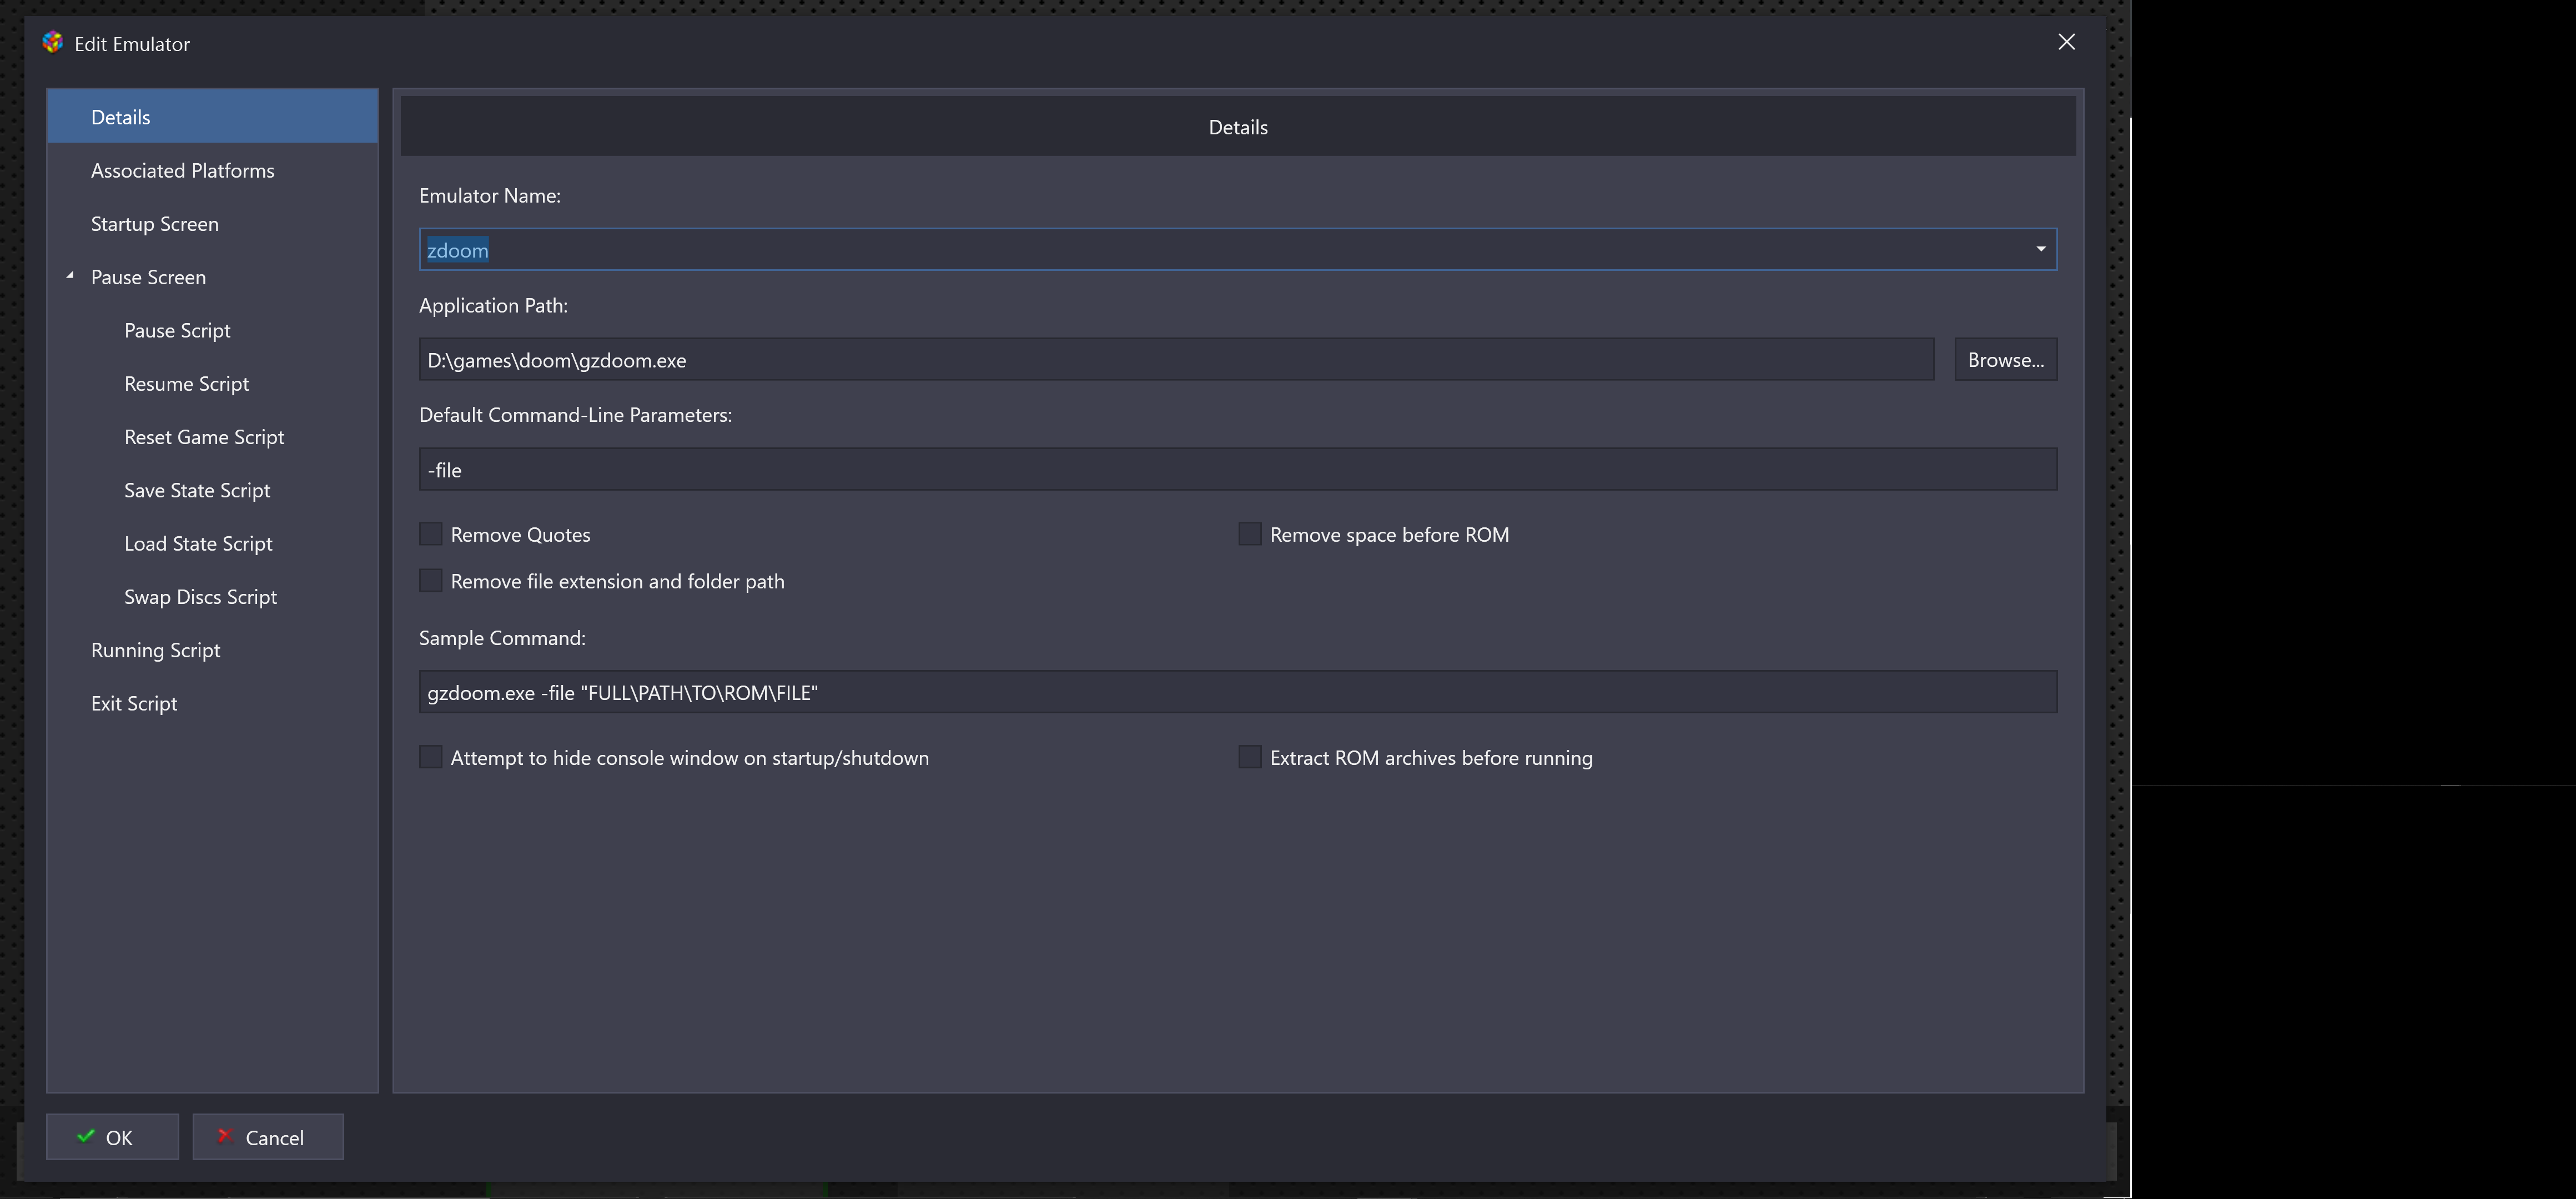Viewport: 2576px width, 1199px height.
Task: Select the Details section in sidebar
Action: coord(212,117)
